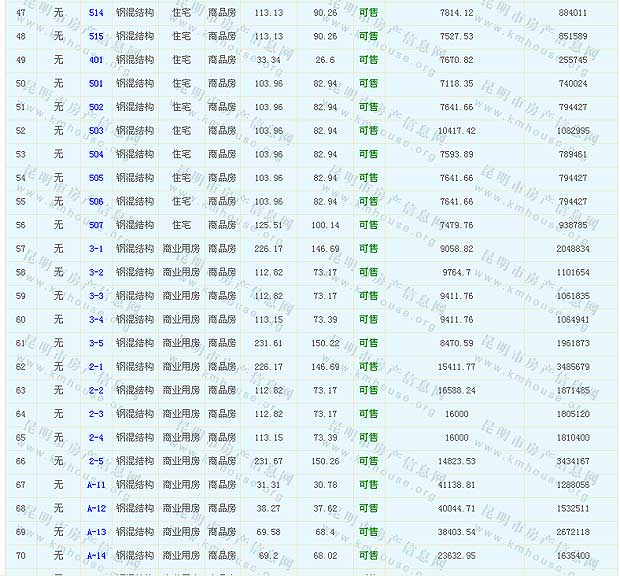Click unit A-14 link

96,556
